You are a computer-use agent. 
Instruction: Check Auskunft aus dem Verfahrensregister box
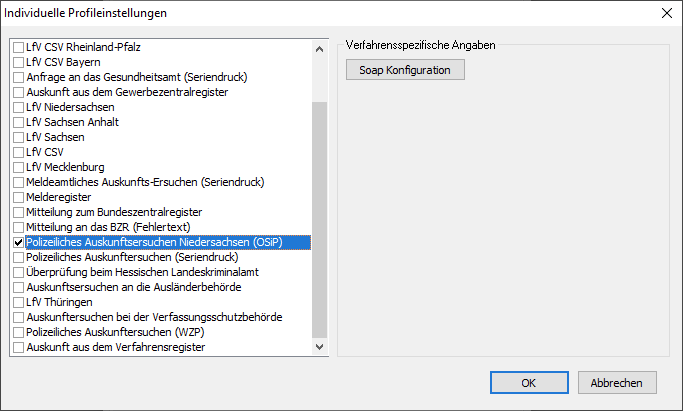click(18, 347)
